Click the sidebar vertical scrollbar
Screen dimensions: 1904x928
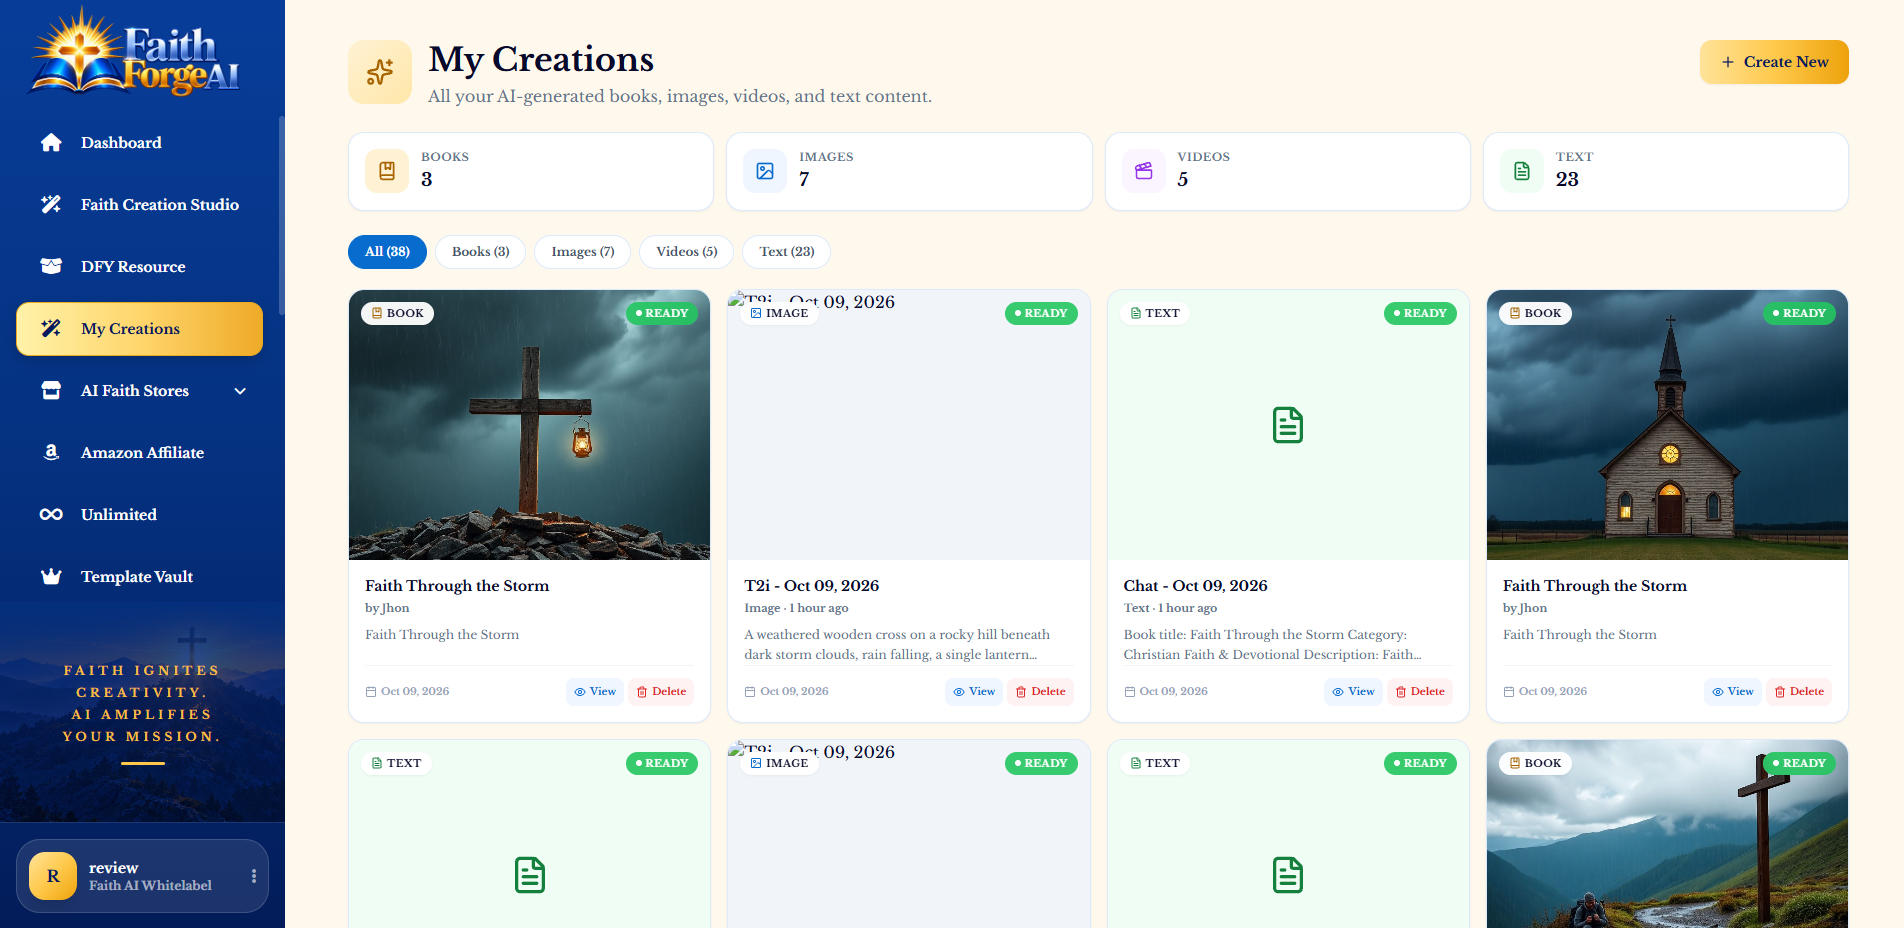click(282, 215)
